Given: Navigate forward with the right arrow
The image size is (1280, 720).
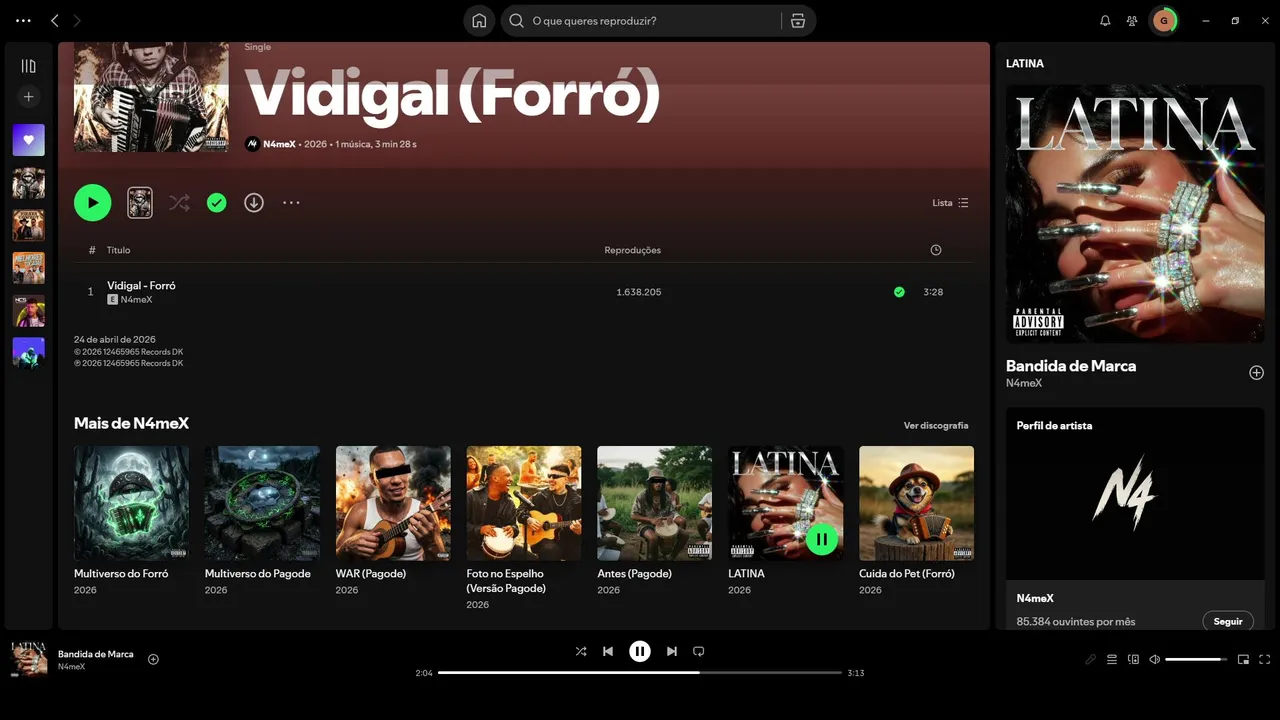Looking at the screenshot, I should (77, 21).
